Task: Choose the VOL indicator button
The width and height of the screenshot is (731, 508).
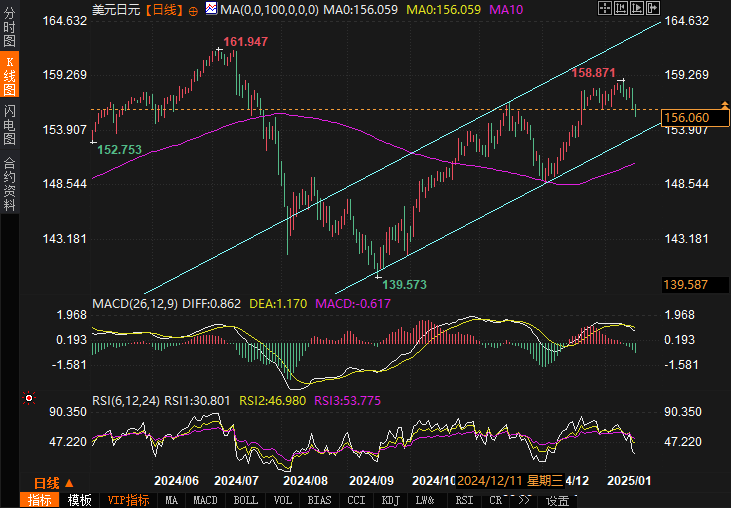Action: point(283,500)
